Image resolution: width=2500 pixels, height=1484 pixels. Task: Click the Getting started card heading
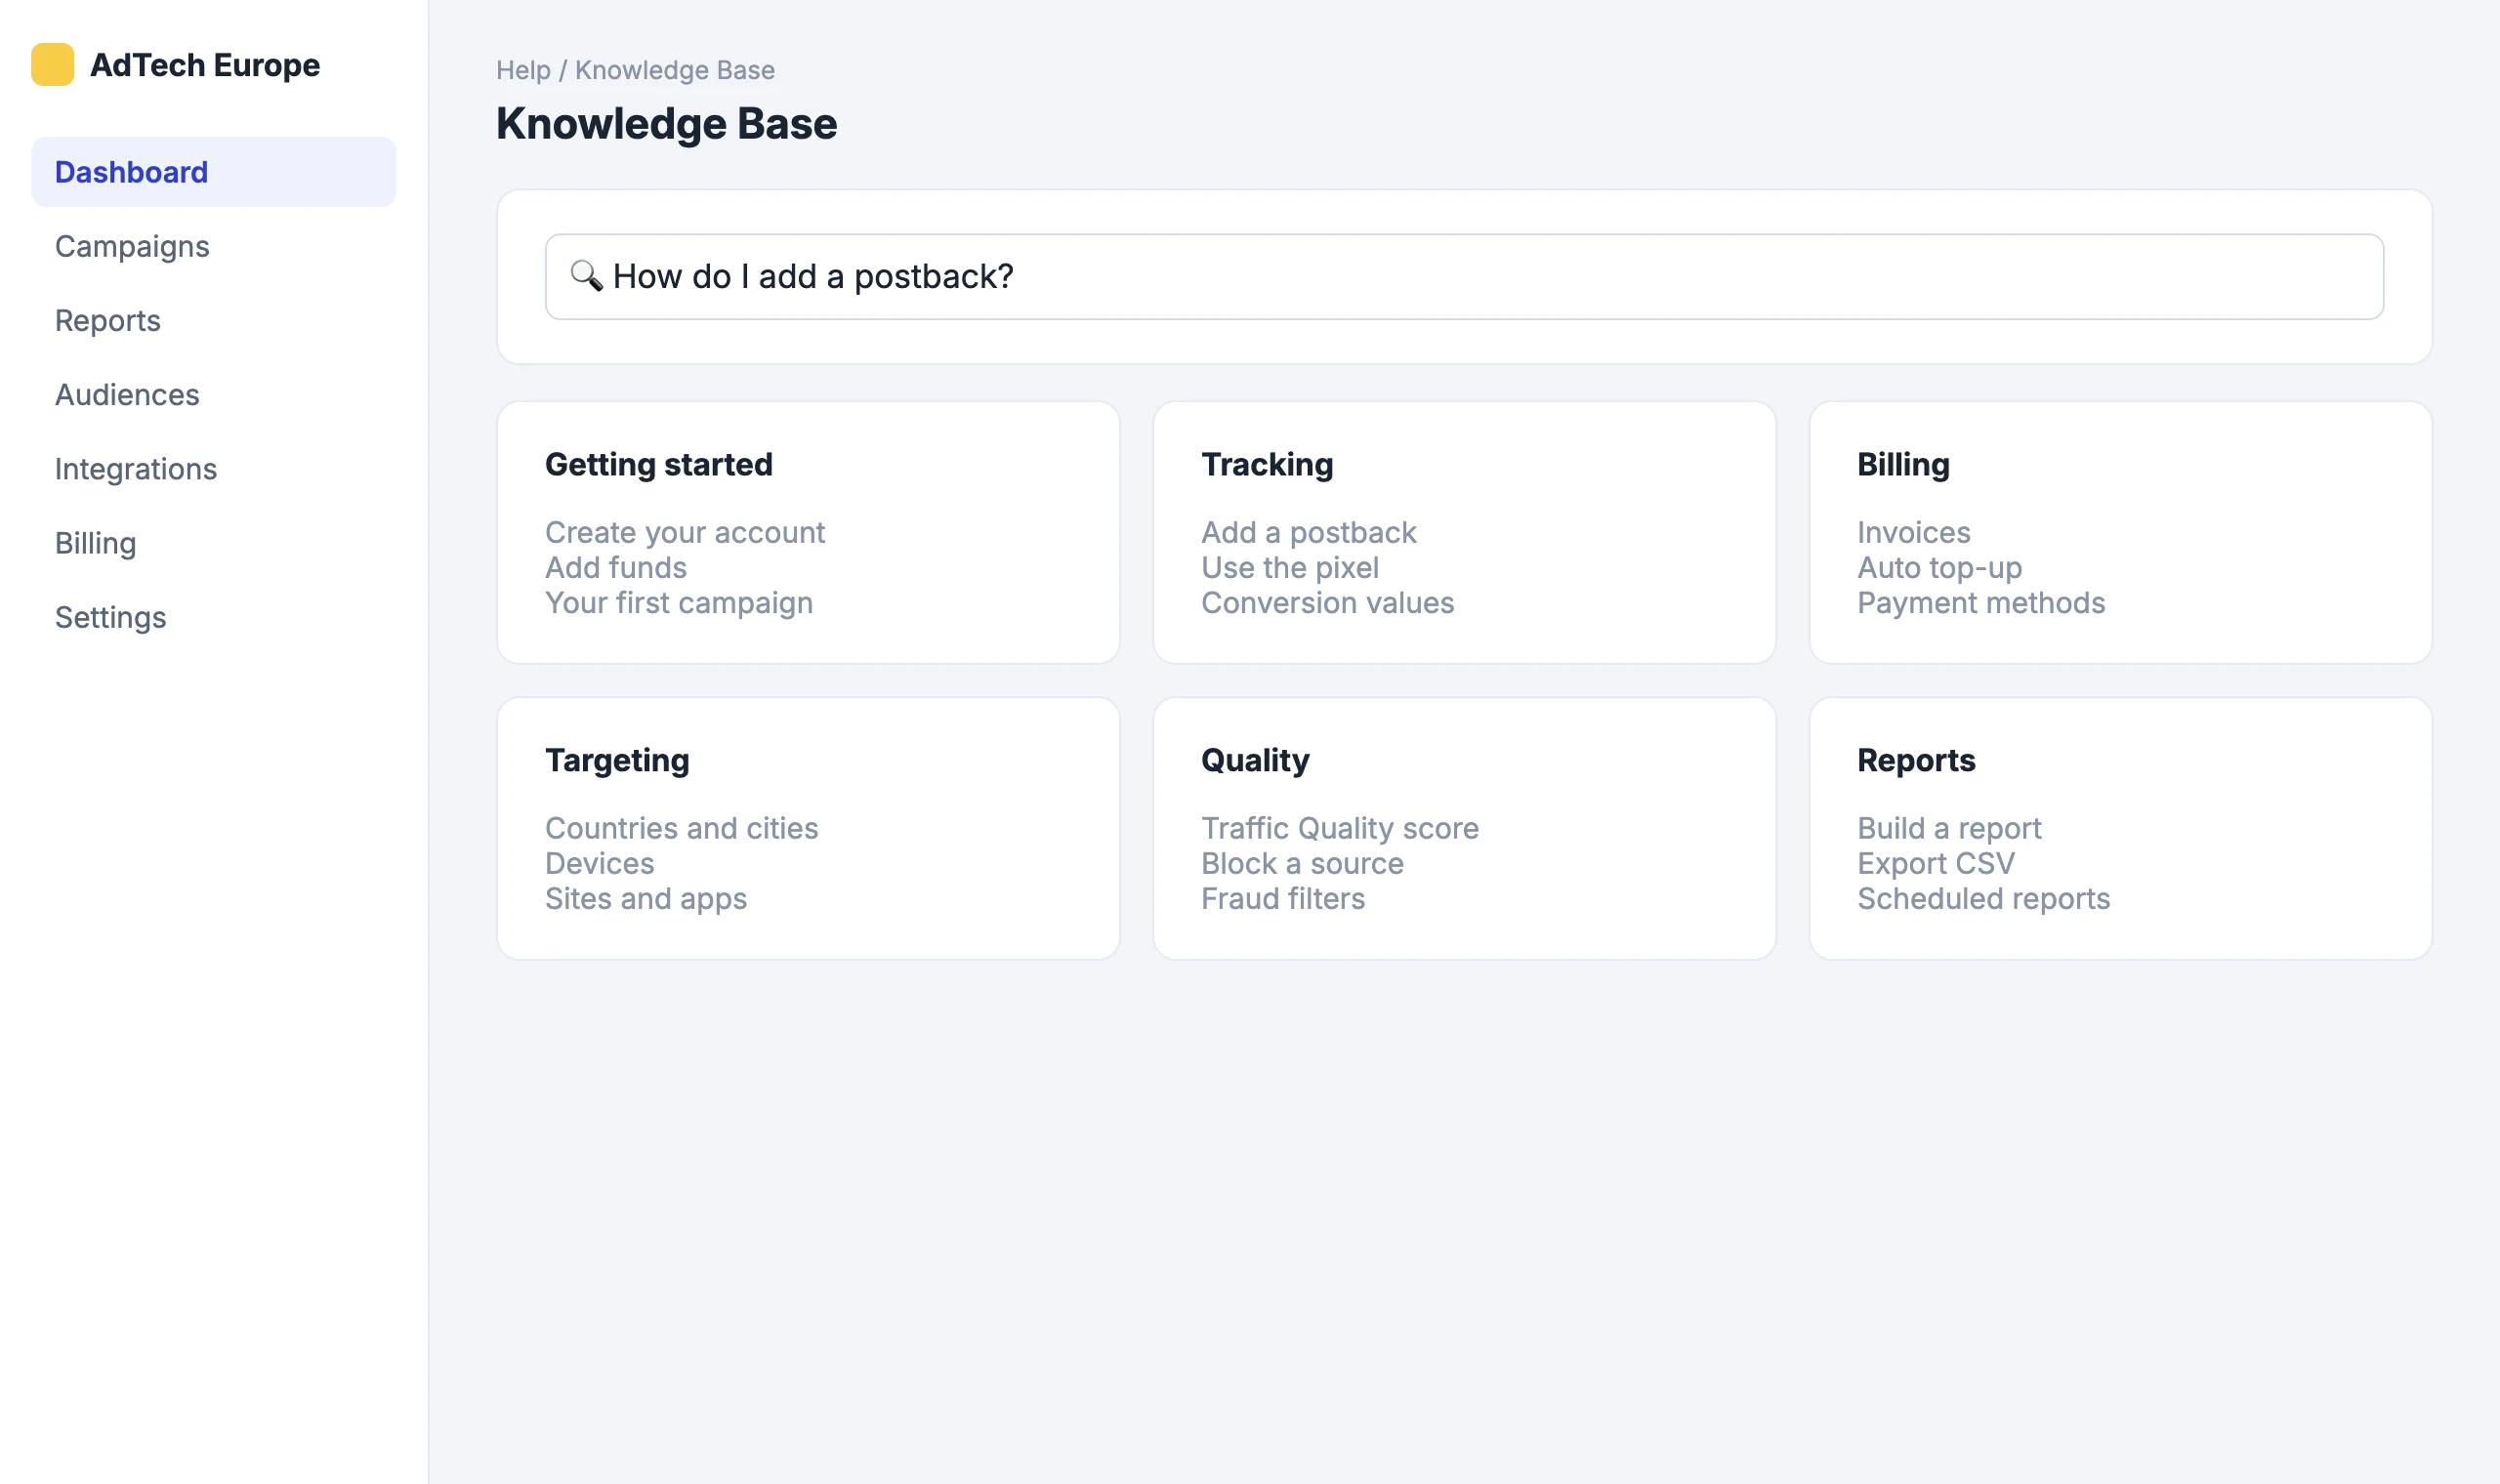point(659,464)
